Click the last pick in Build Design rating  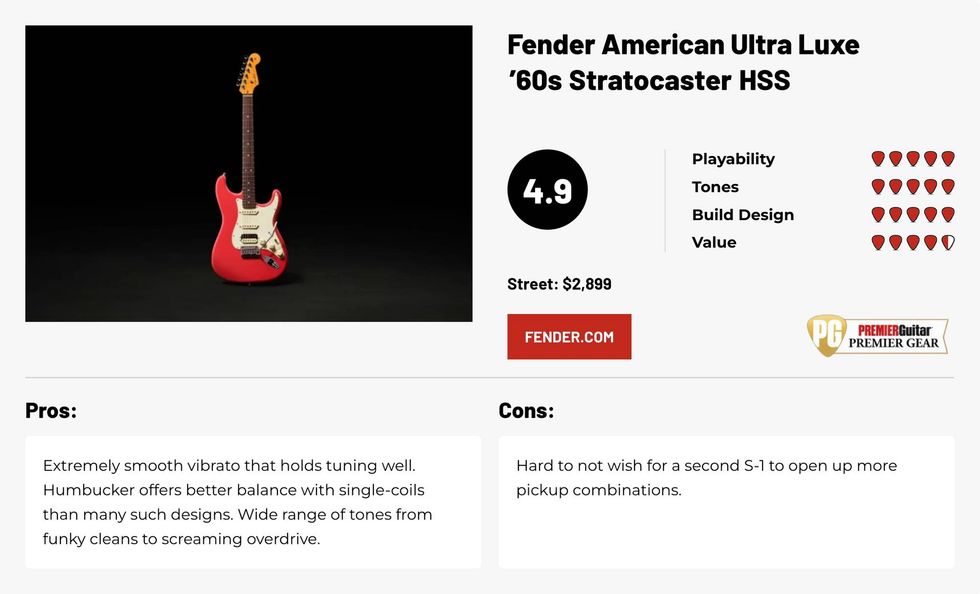click(948, 215)
